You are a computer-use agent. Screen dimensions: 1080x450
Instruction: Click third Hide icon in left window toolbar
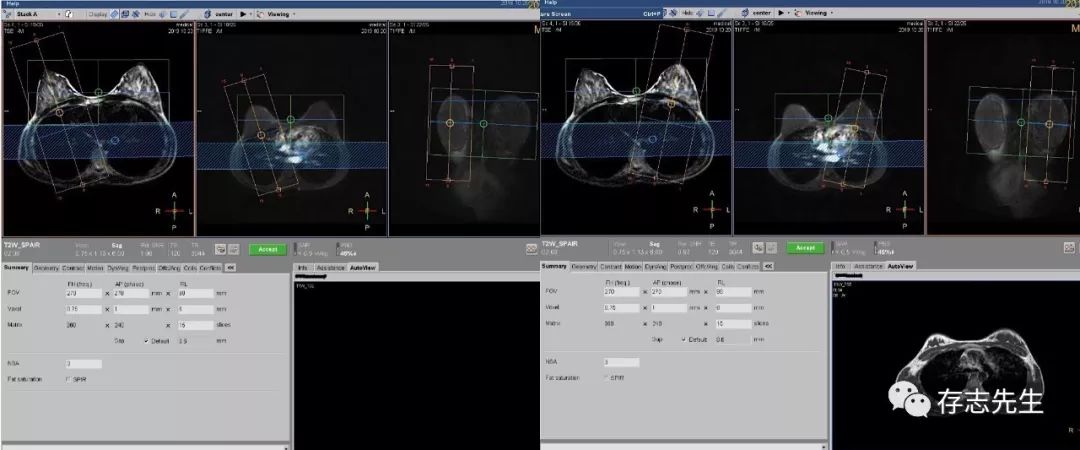pos(184,14)
